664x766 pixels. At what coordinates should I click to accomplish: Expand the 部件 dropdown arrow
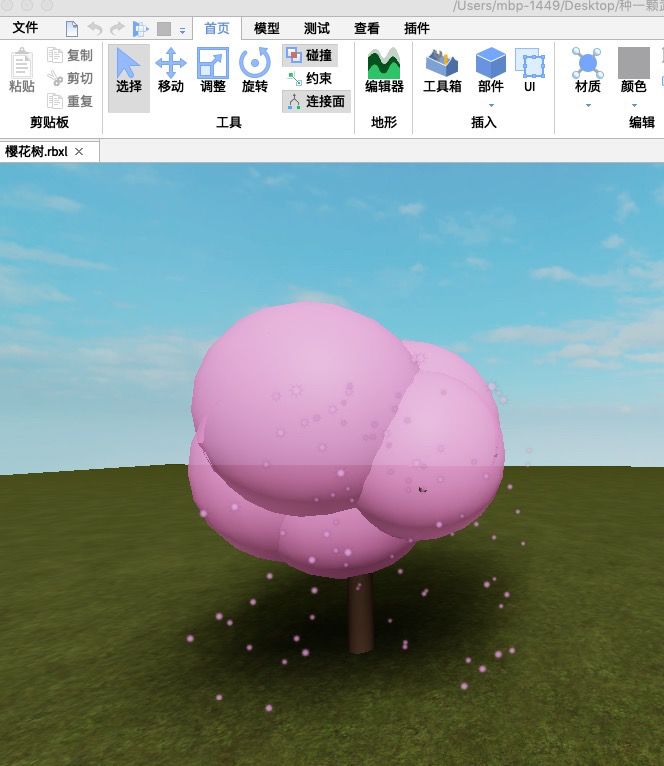[x=491, y=105]
